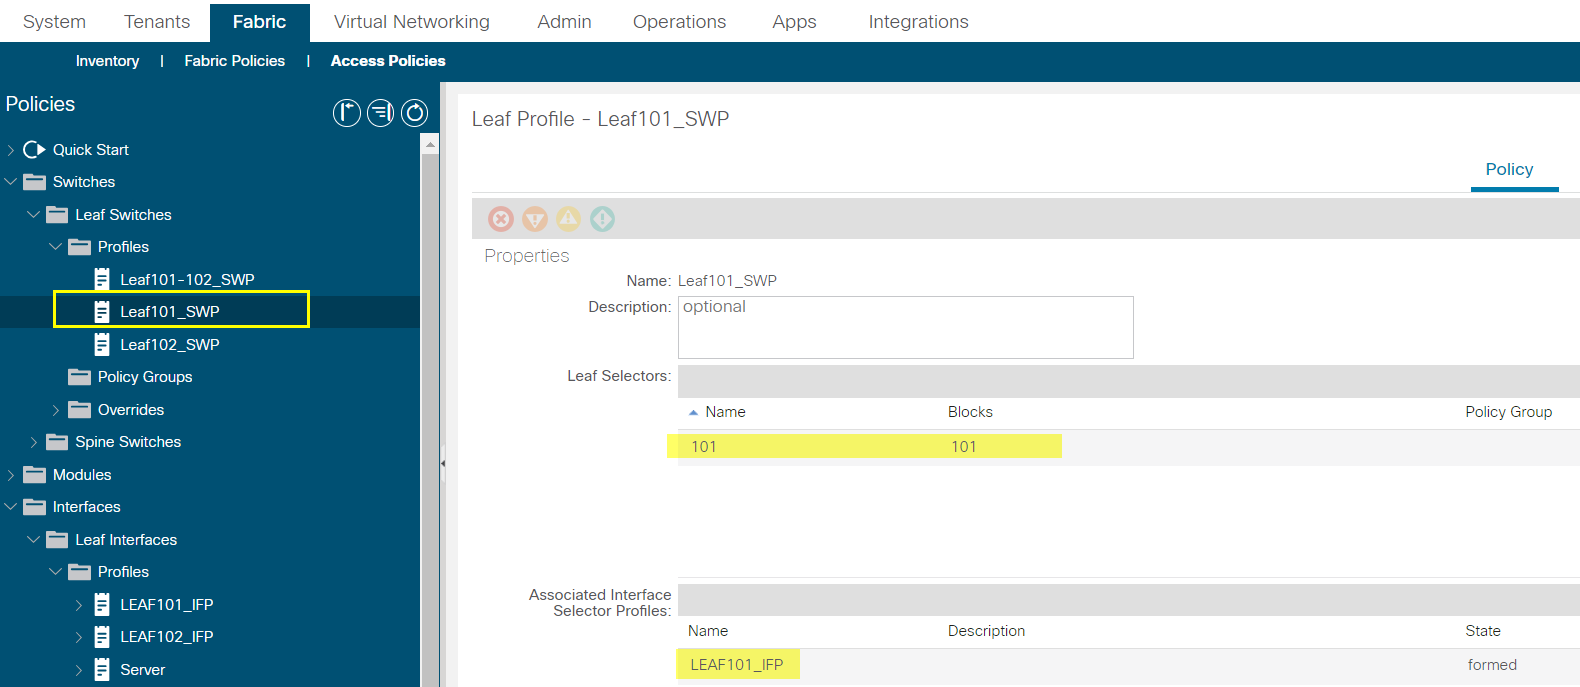Go to the Fabric Policies submenu
This screenshot has width=1580, height=687.
(x=234, y=61)
